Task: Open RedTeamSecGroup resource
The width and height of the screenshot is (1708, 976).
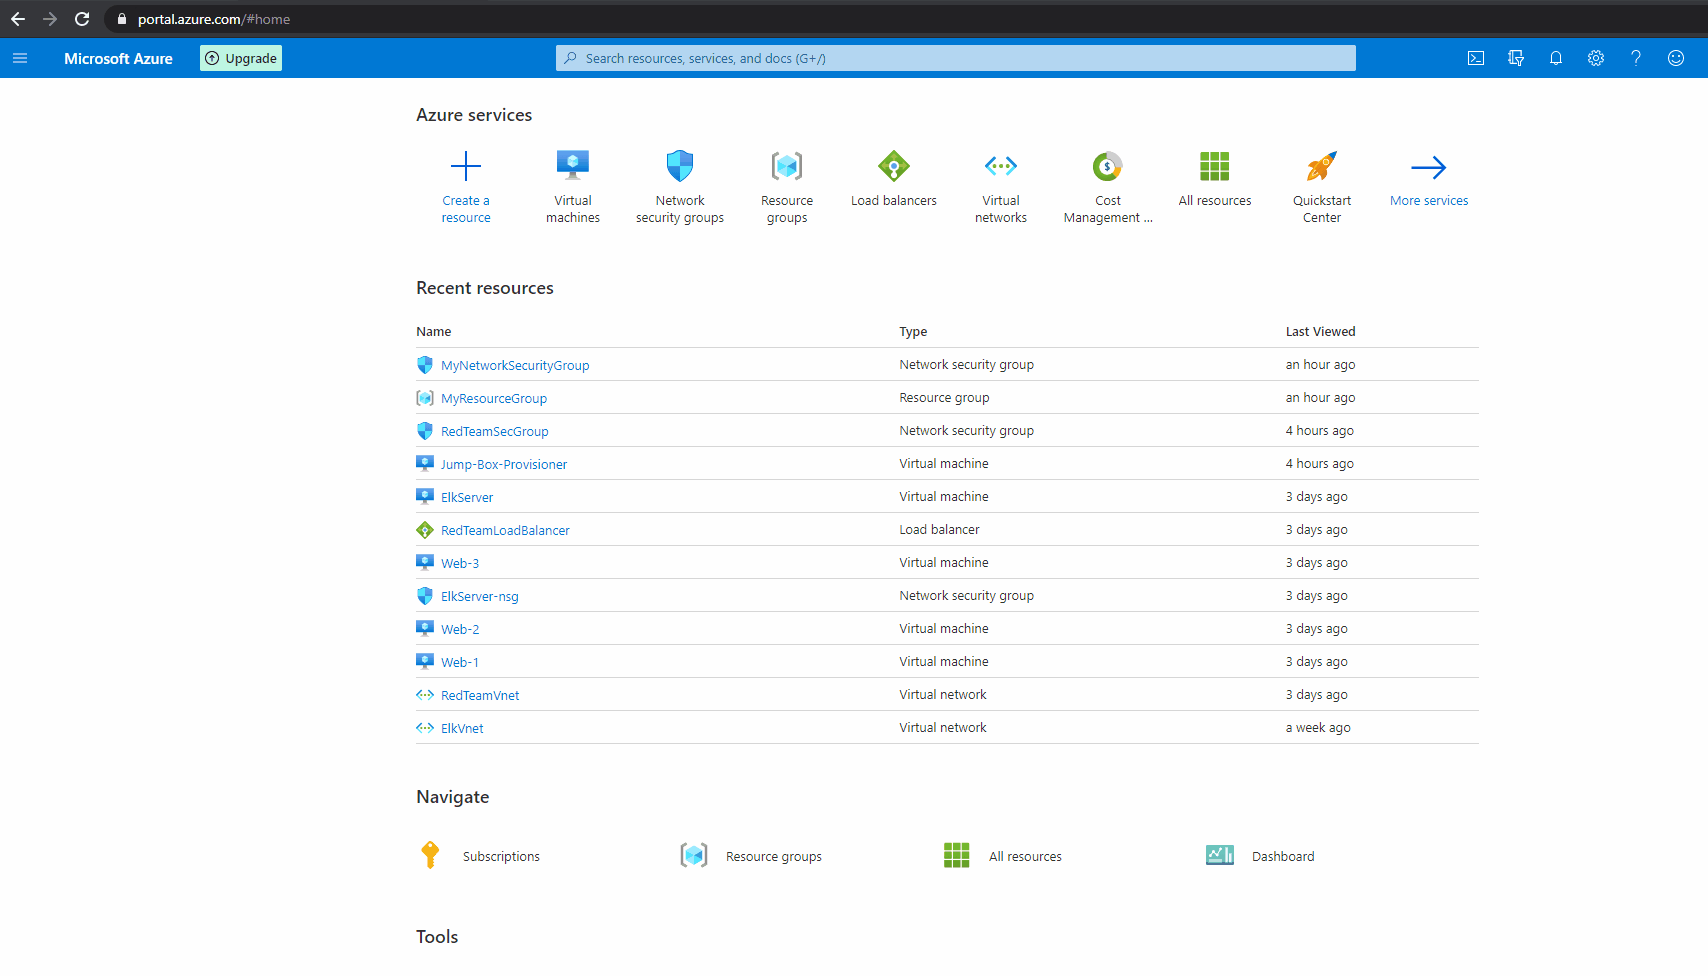Action: tap(495, 431)
